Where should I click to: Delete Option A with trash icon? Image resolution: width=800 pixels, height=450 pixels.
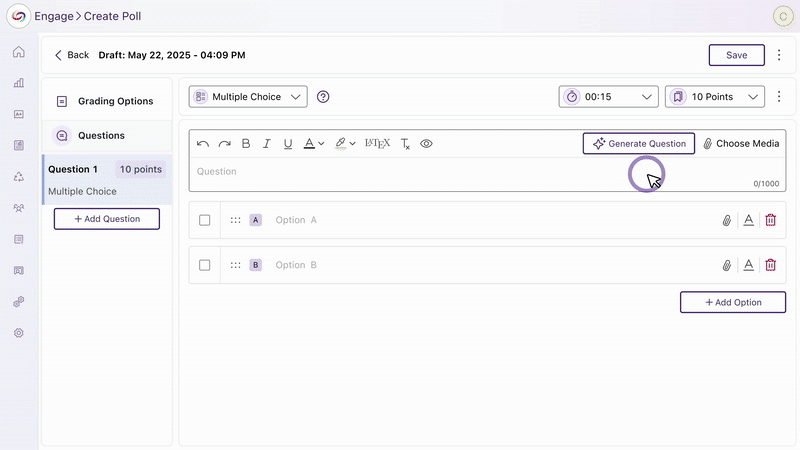[x=770, y=220]
